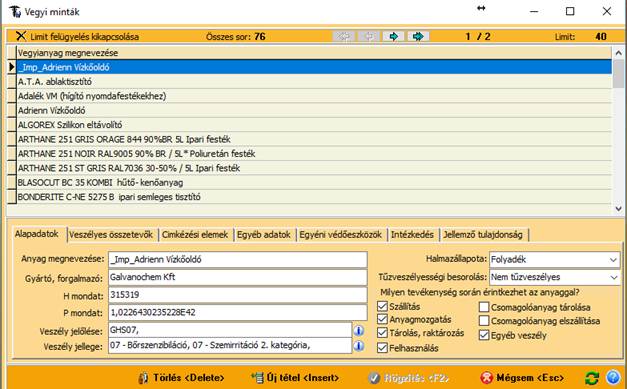Select ARTHANE 251 GRIS ORAGE 844 row
This screenshot has width=627, height=389.
314,139
